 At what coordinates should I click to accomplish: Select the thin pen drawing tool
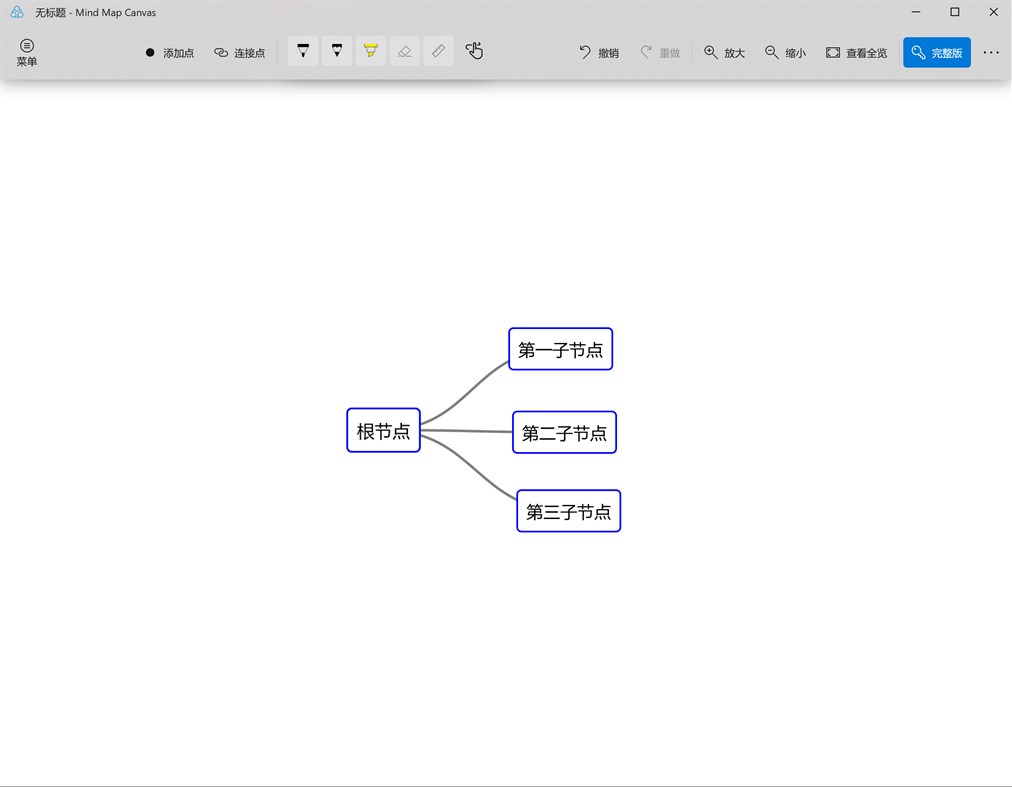303,51
